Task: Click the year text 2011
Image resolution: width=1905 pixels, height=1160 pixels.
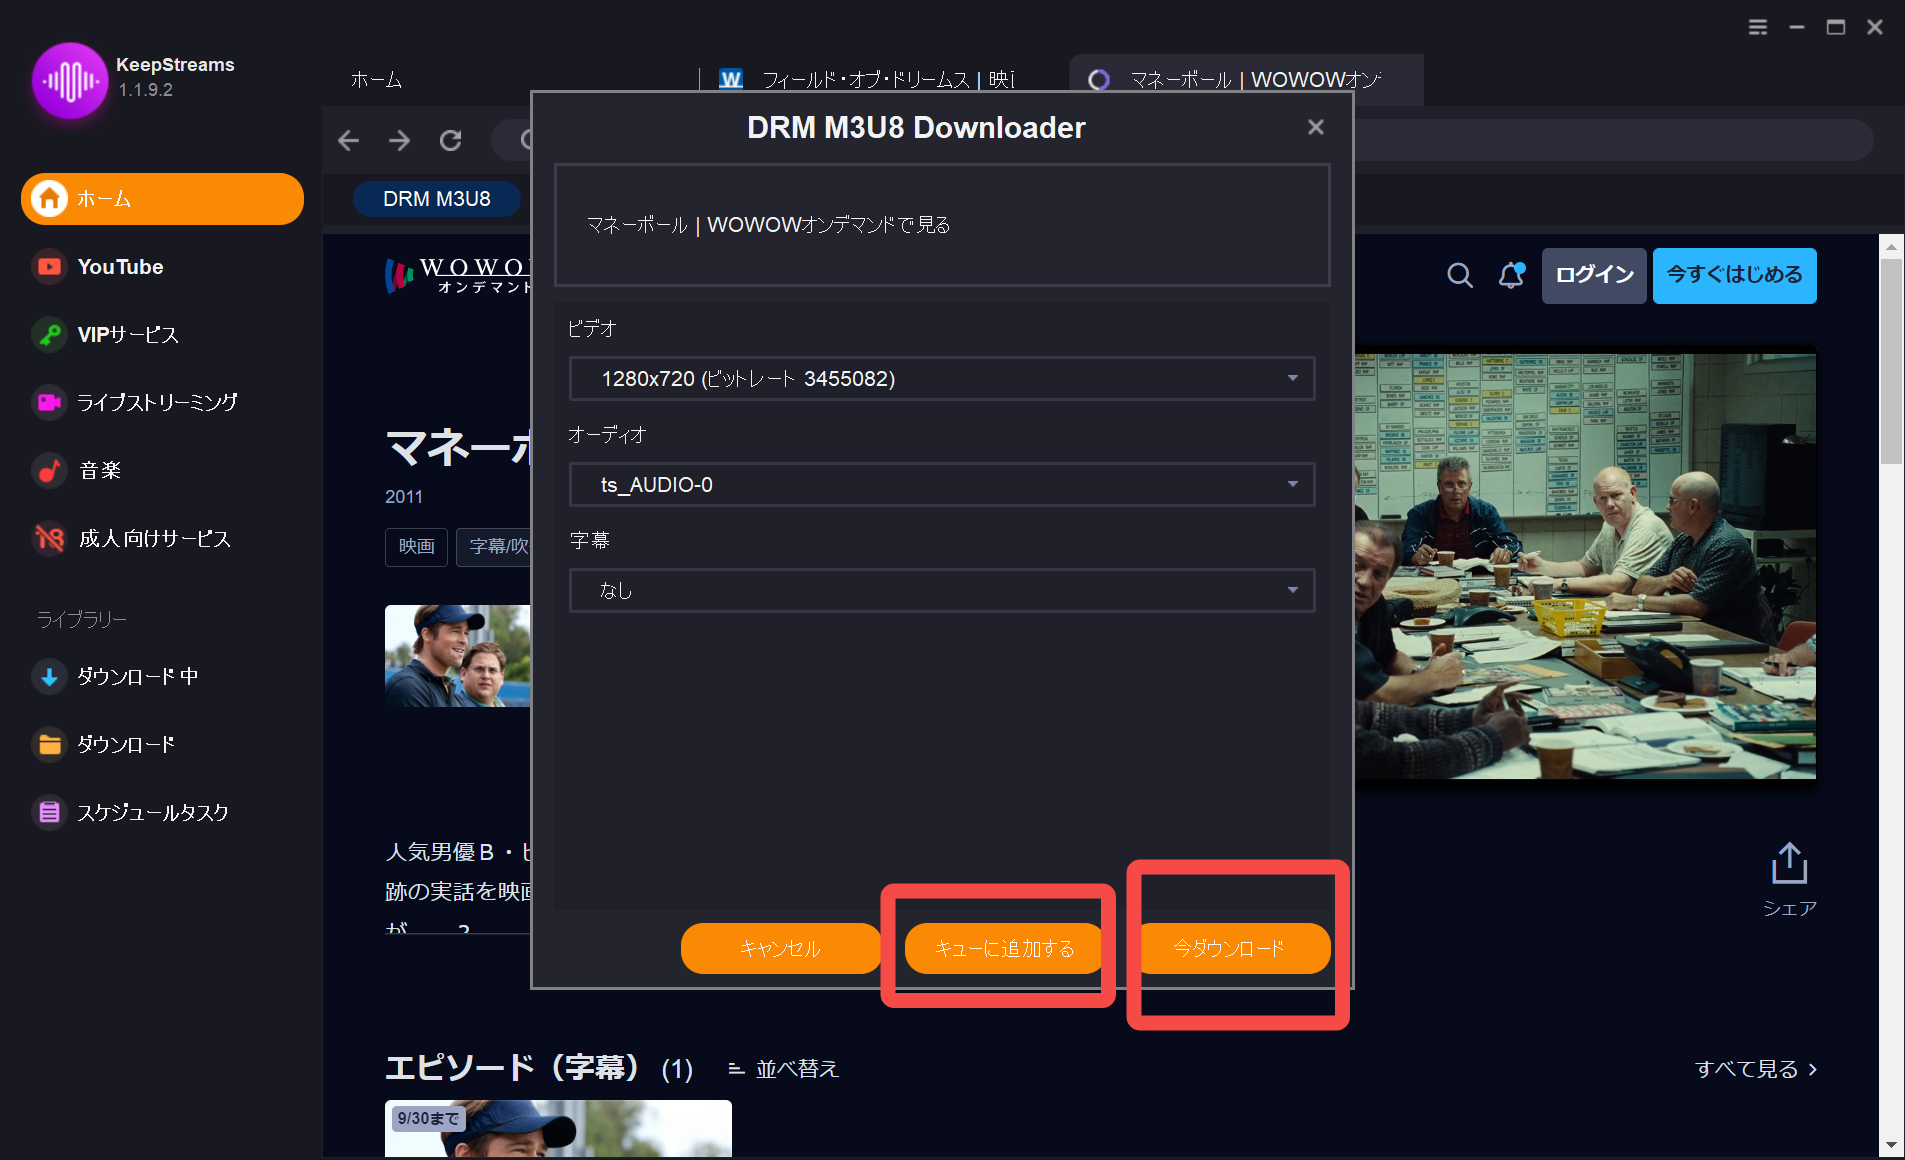Action: 404,497
